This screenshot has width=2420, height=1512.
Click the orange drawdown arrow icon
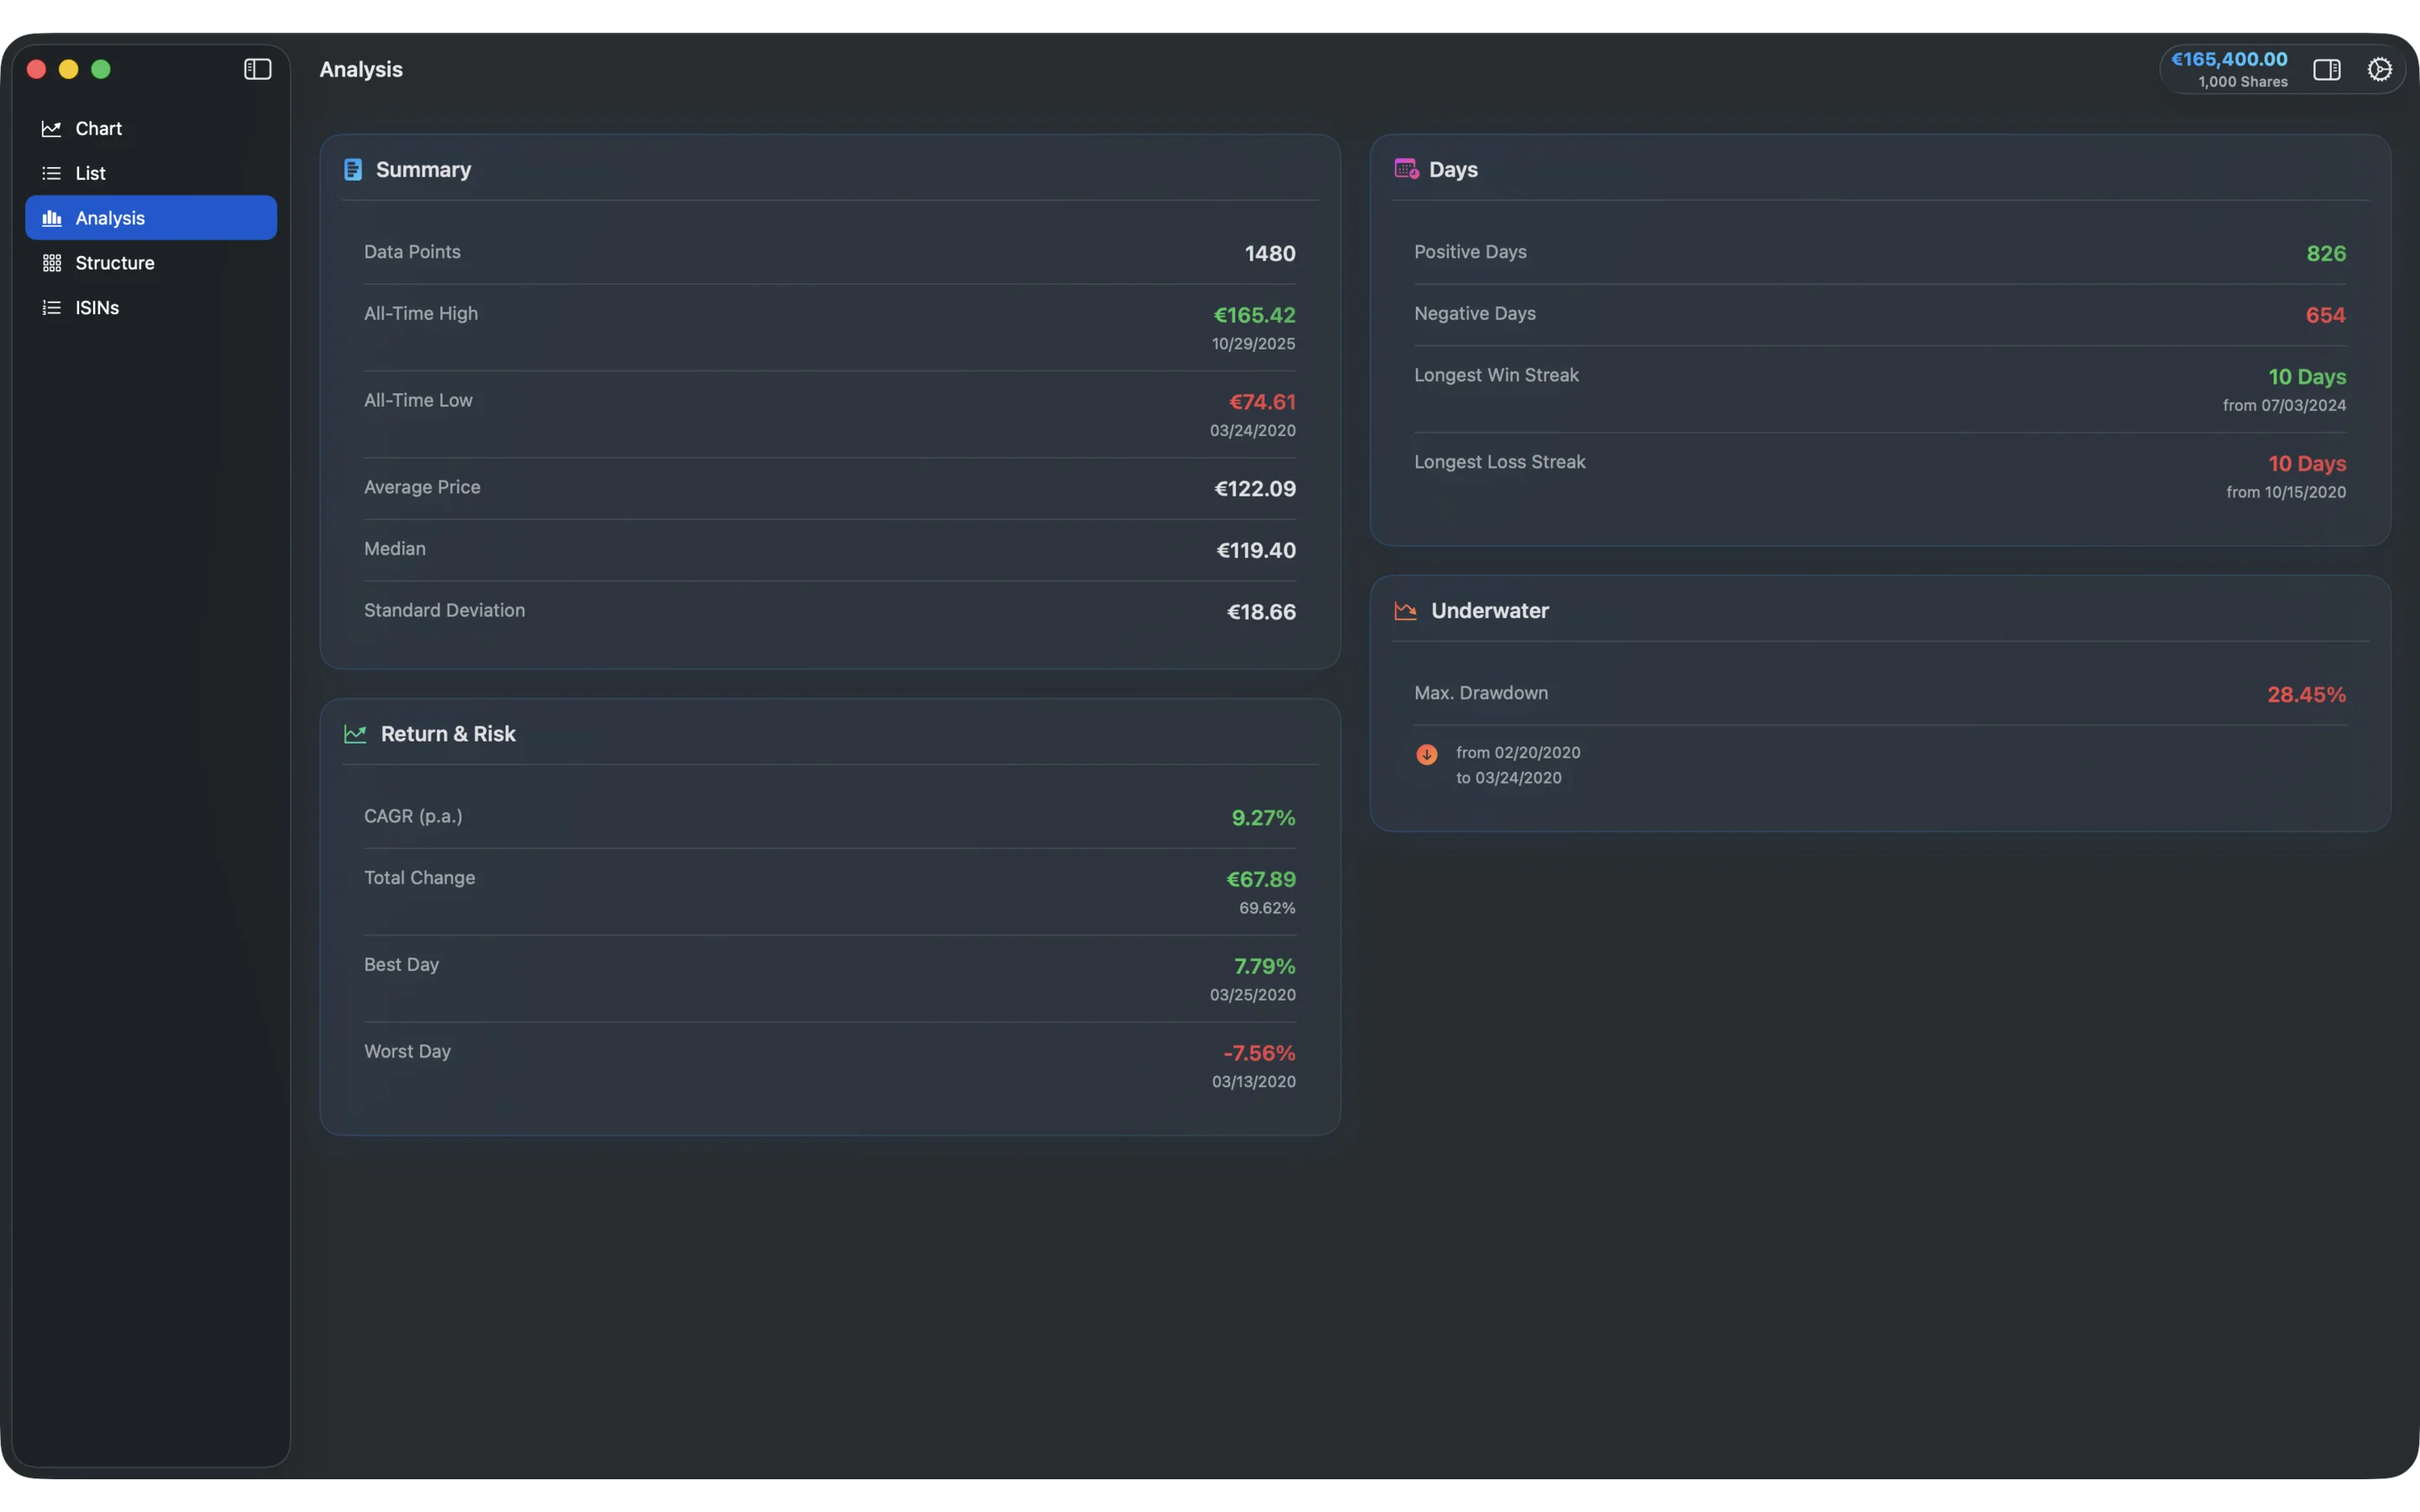1426,755
